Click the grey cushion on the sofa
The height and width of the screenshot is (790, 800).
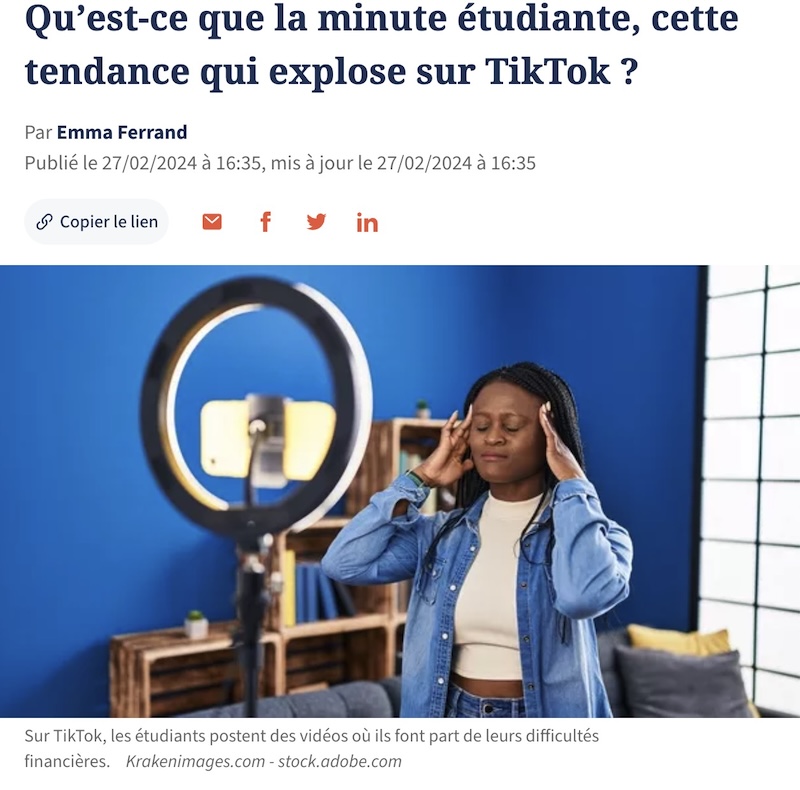[681, 681]
